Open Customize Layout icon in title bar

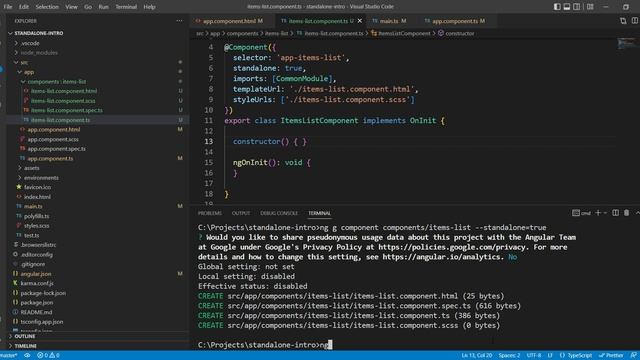click(x=590, y=7)
